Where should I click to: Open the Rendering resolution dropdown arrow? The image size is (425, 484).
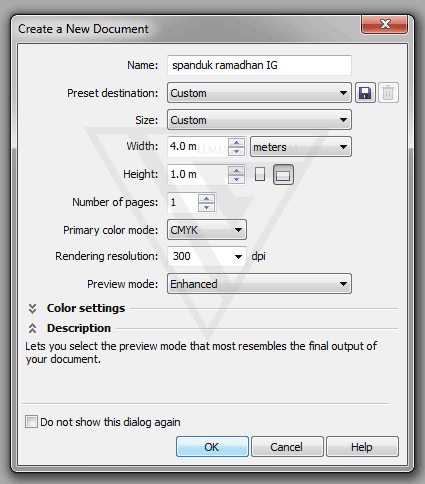click(238, 256)
